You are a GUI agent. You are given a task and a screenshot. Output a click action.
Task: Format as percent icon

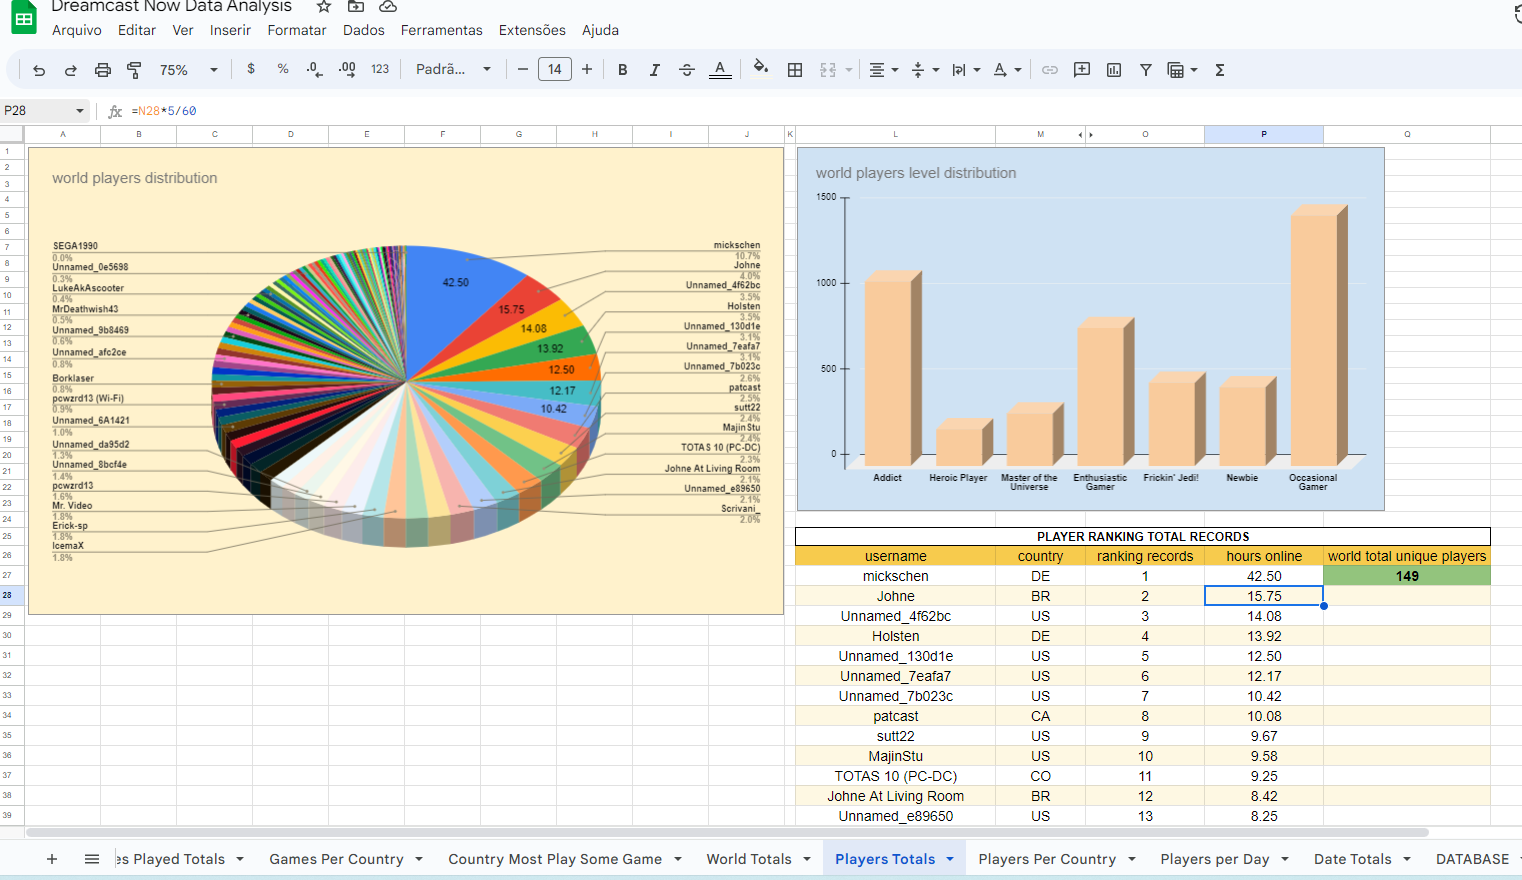(x=283, y=69)
